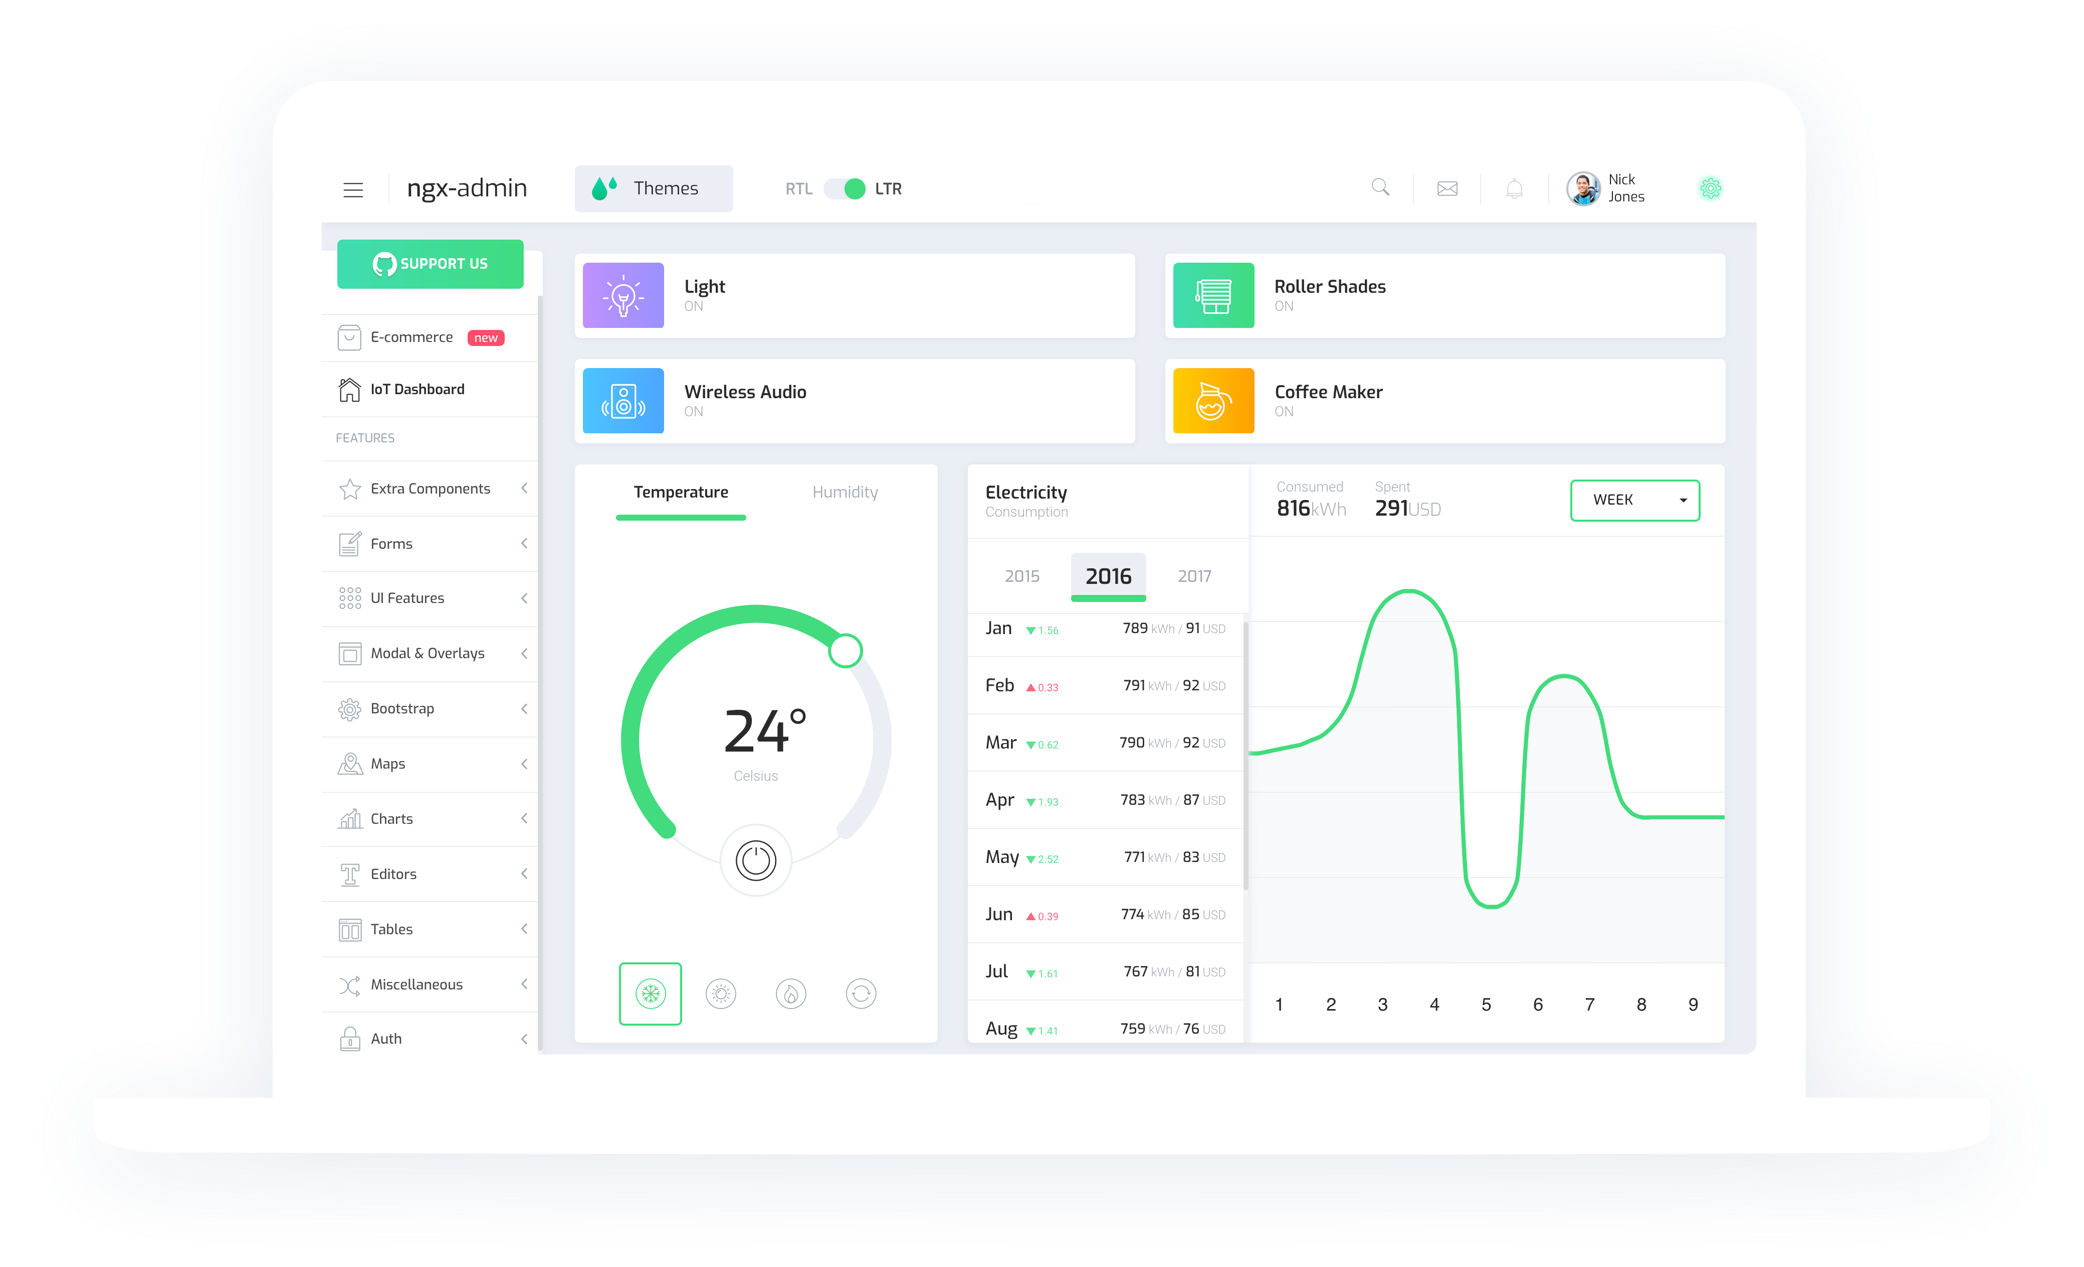Image resolution: width=2084 pixels, height=1267 pixels.
Task: Open the notifications bell icon
Action: [x=1514, y=188]
